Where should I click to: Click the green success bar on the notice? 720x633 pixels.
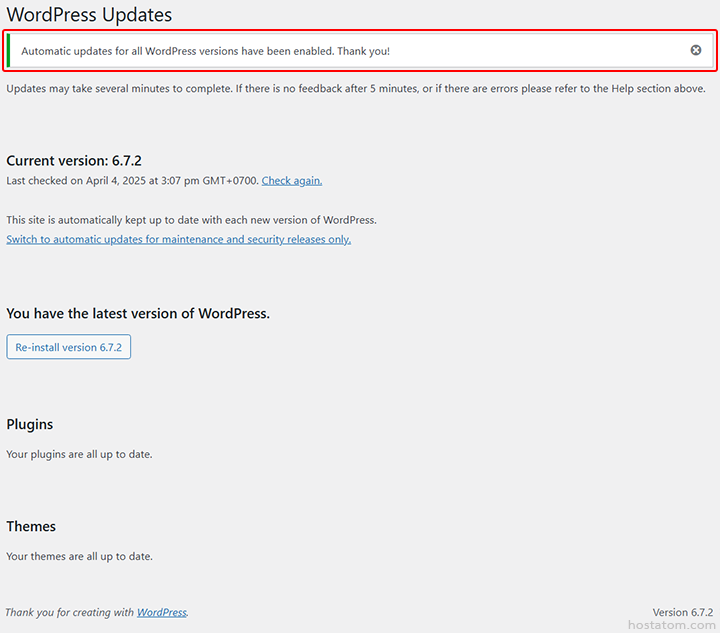tap(9, 51)
